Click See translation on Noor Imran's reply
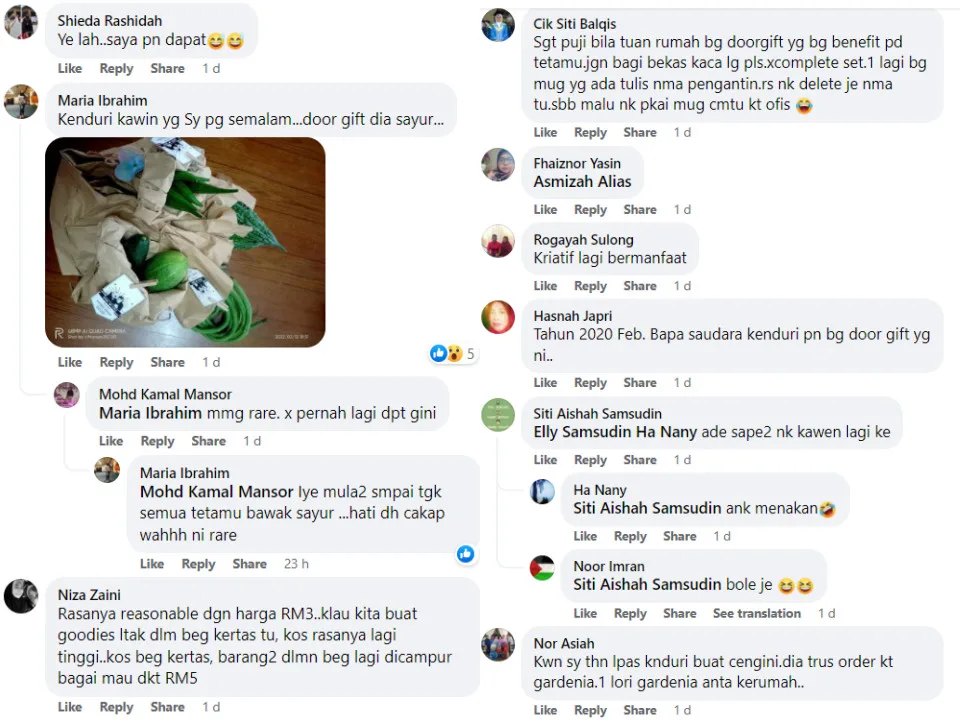 point(756,613)
